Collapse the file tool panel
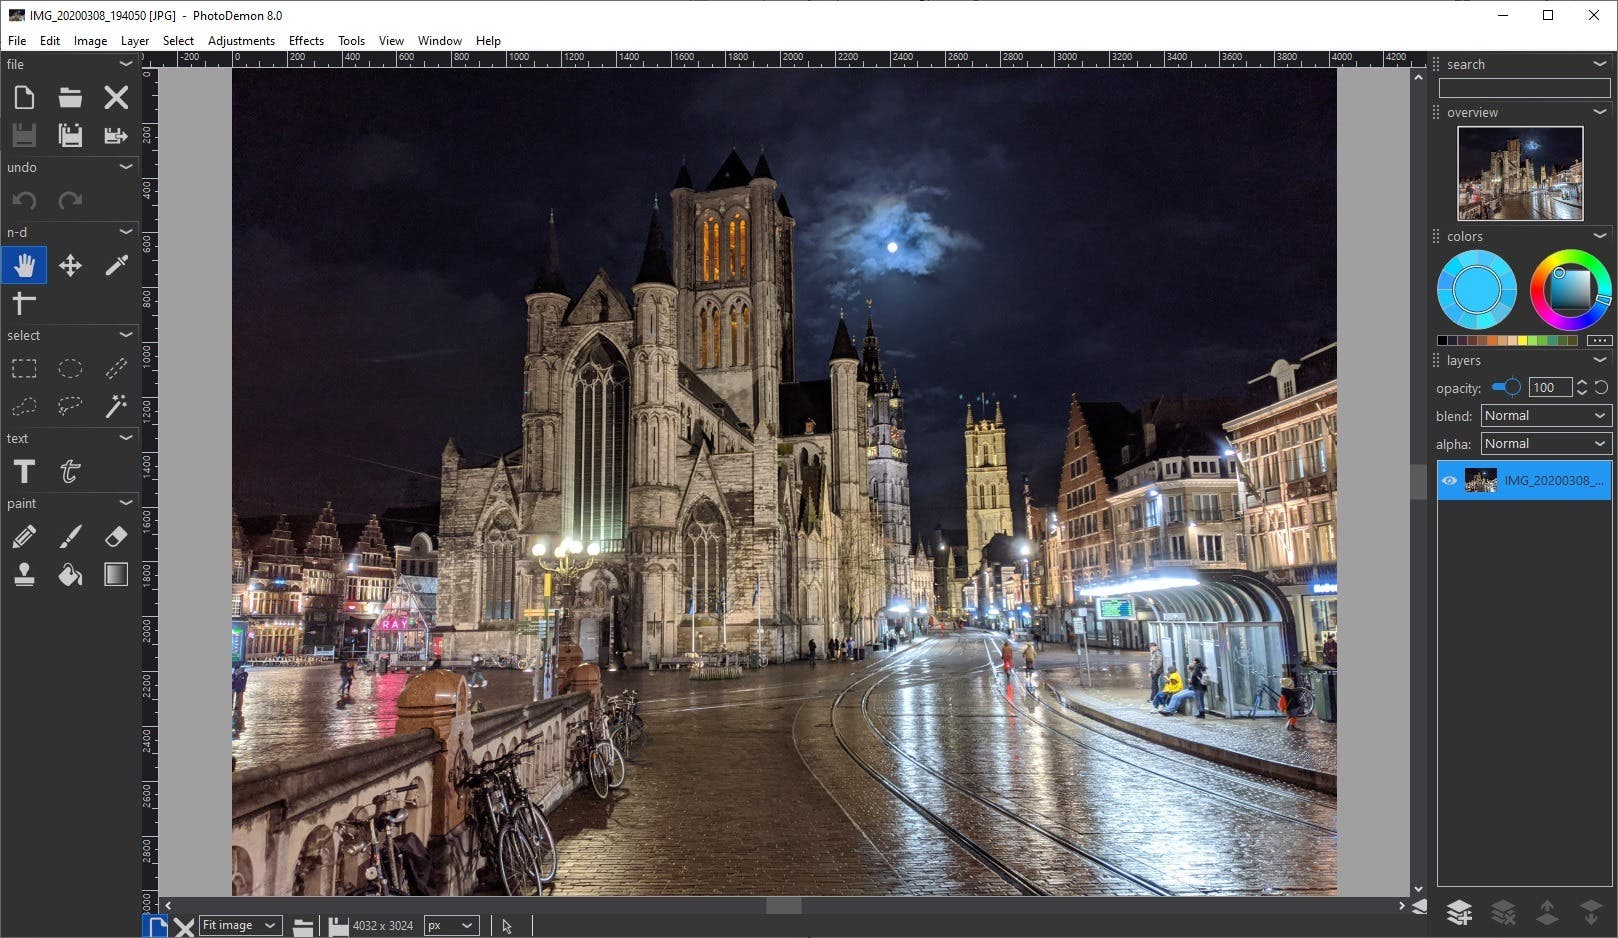Image resolution: width=1618 pixels, height=938 pixels. point(126,64)
